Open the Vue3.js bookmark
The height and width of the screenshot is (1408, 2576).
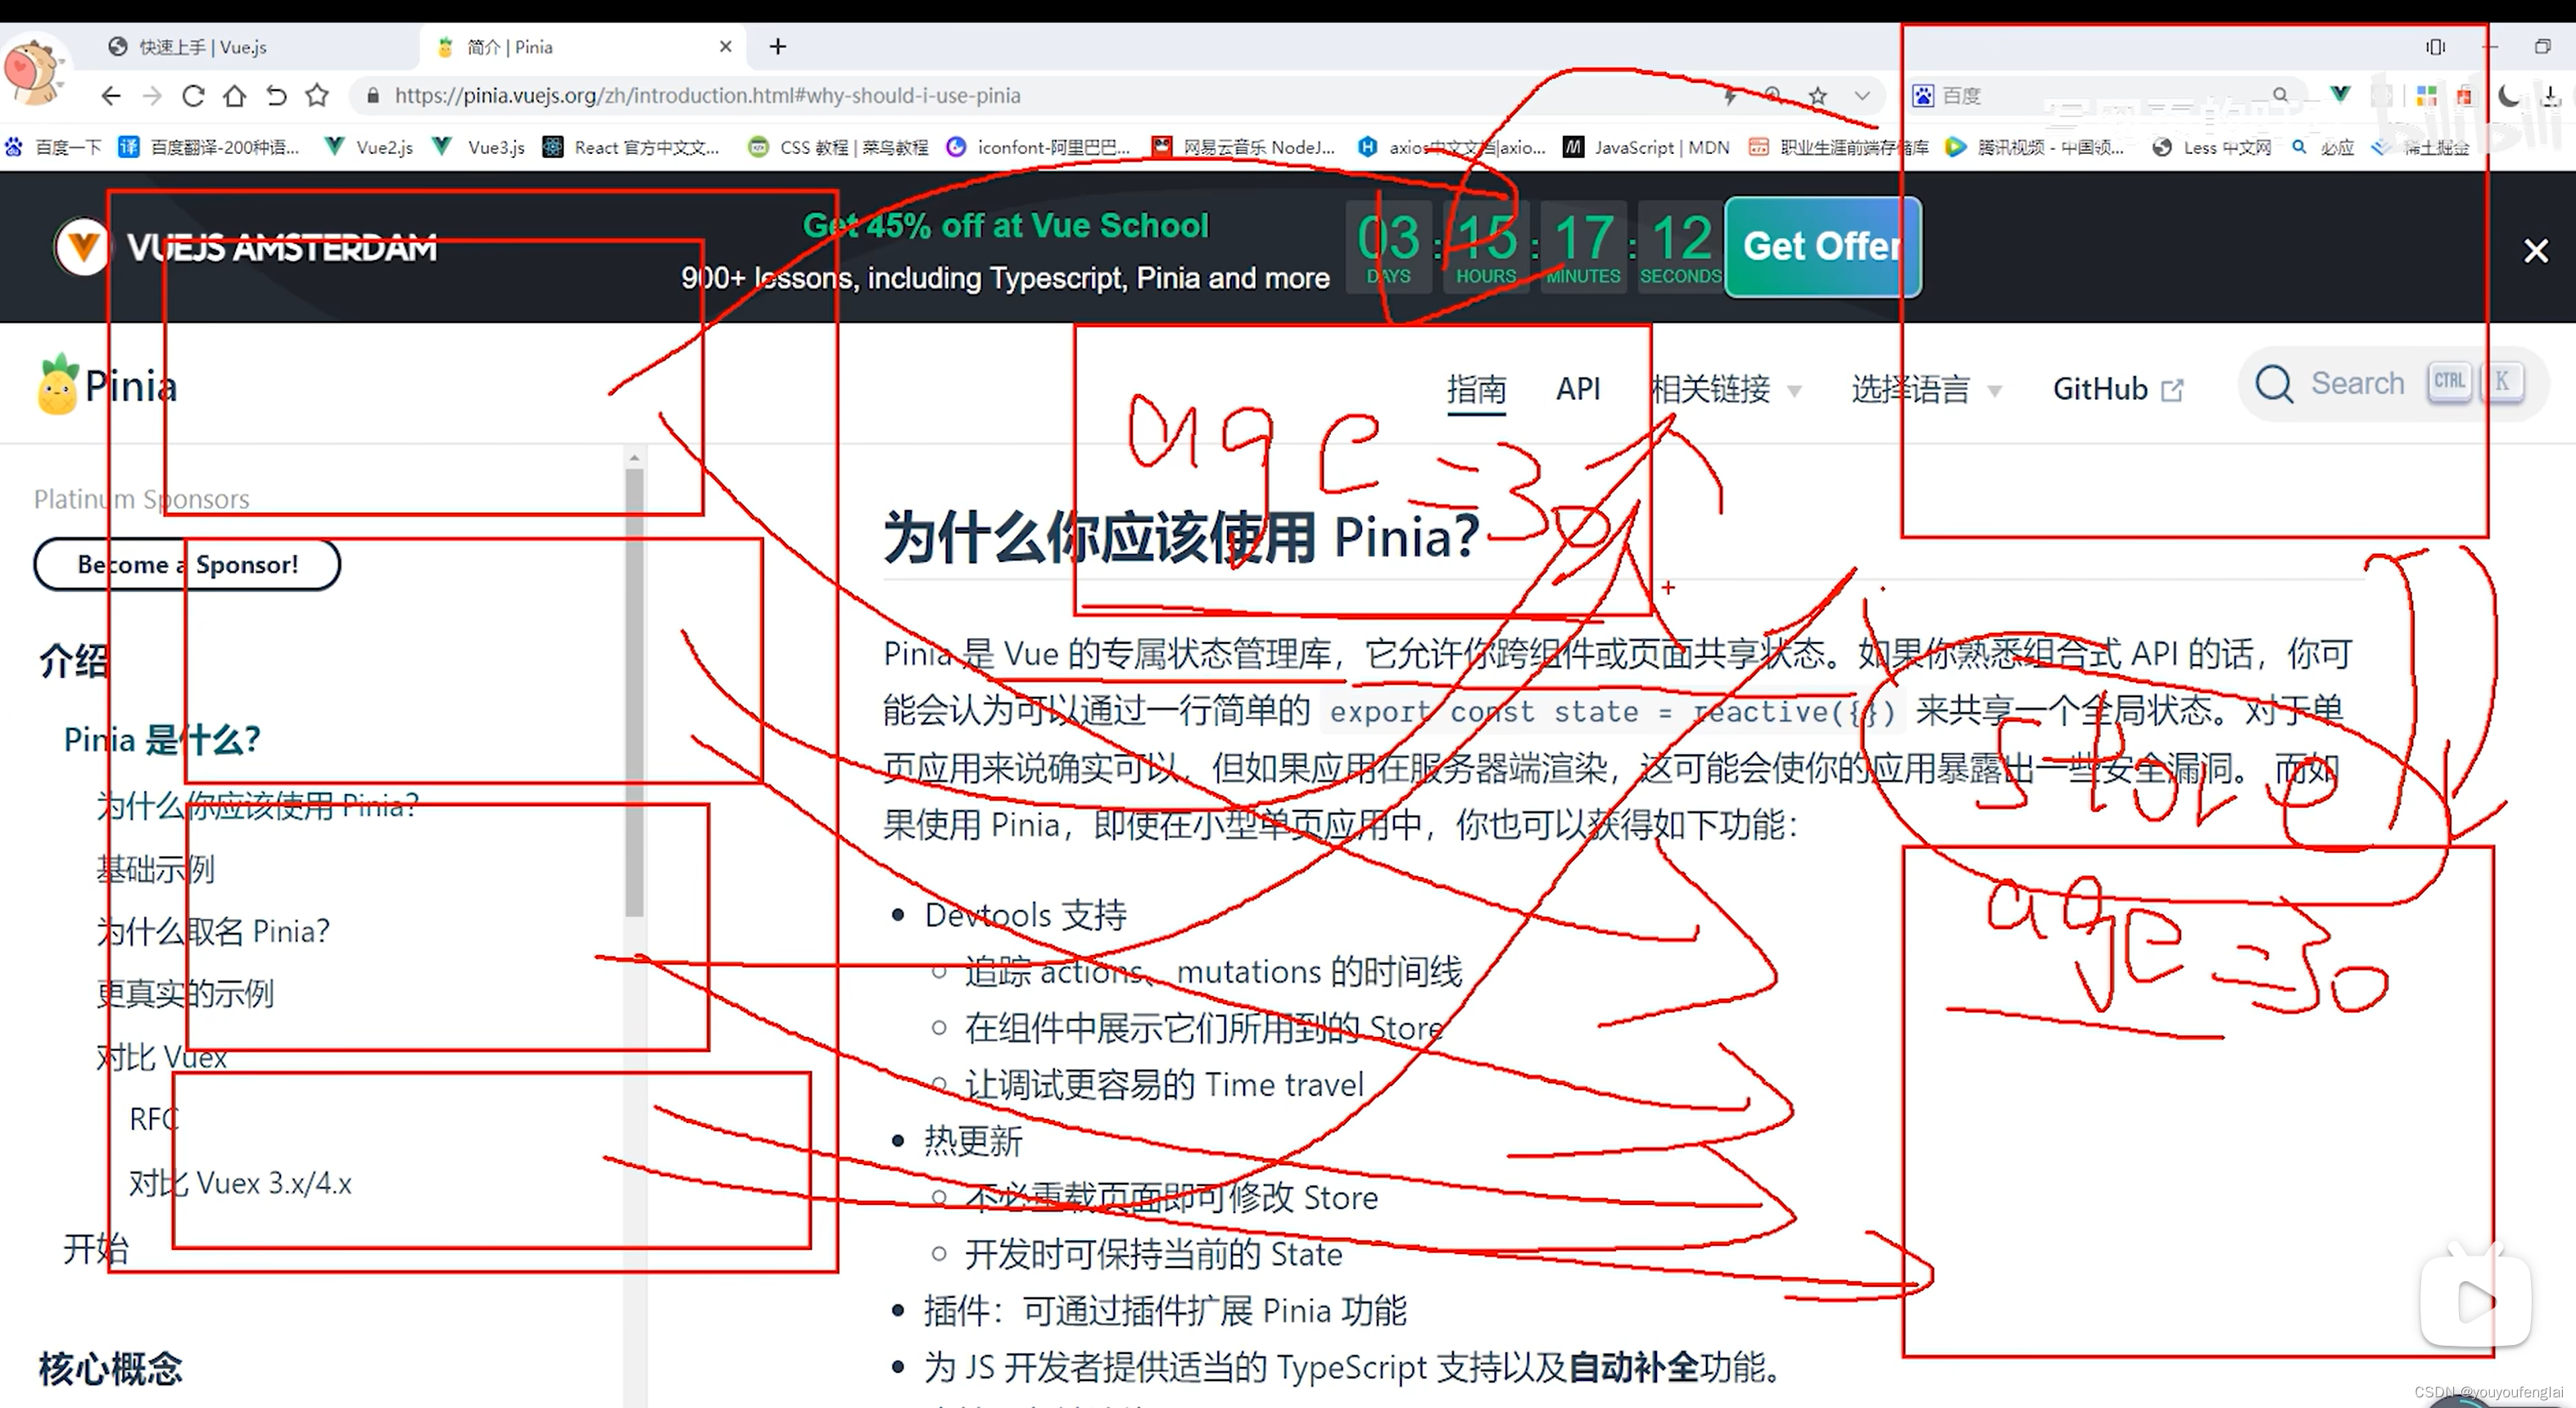(x=478, y=148)
